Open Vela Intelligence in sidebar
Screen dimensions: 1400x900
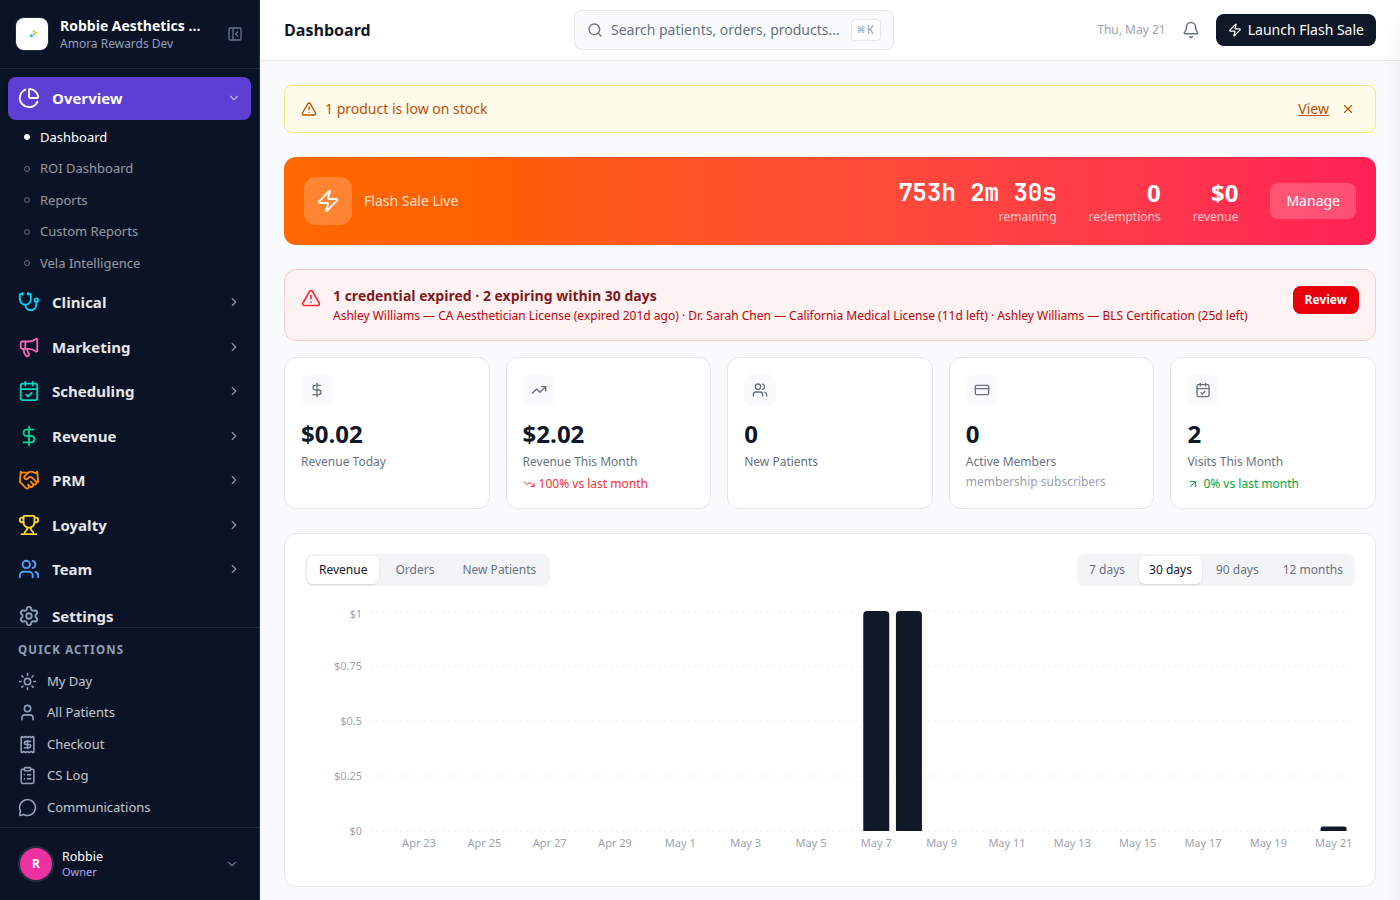pos(90,263)
